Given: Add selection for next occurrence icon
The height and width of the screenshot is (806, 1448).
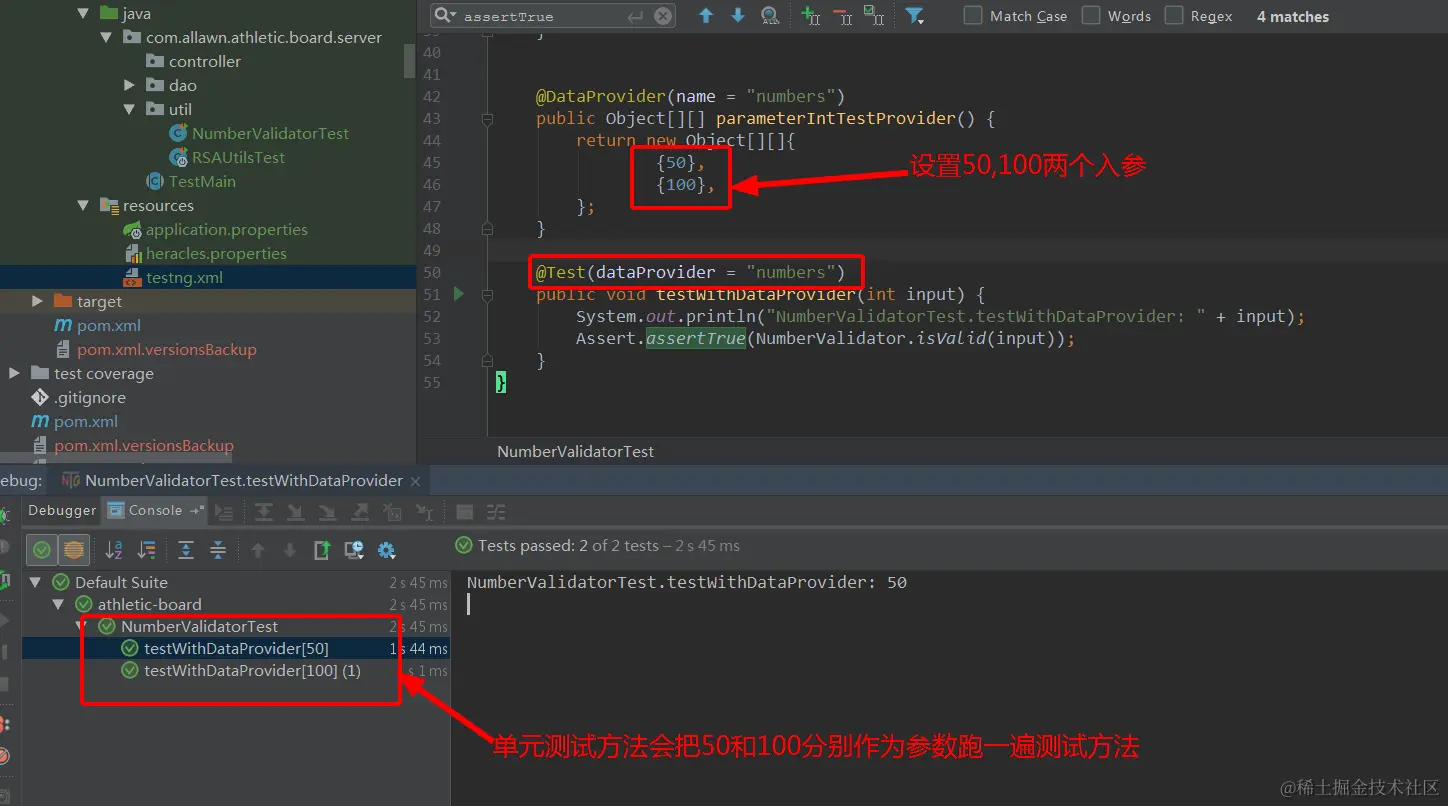Looking at the screenshot, I should [x=811, y=16].
